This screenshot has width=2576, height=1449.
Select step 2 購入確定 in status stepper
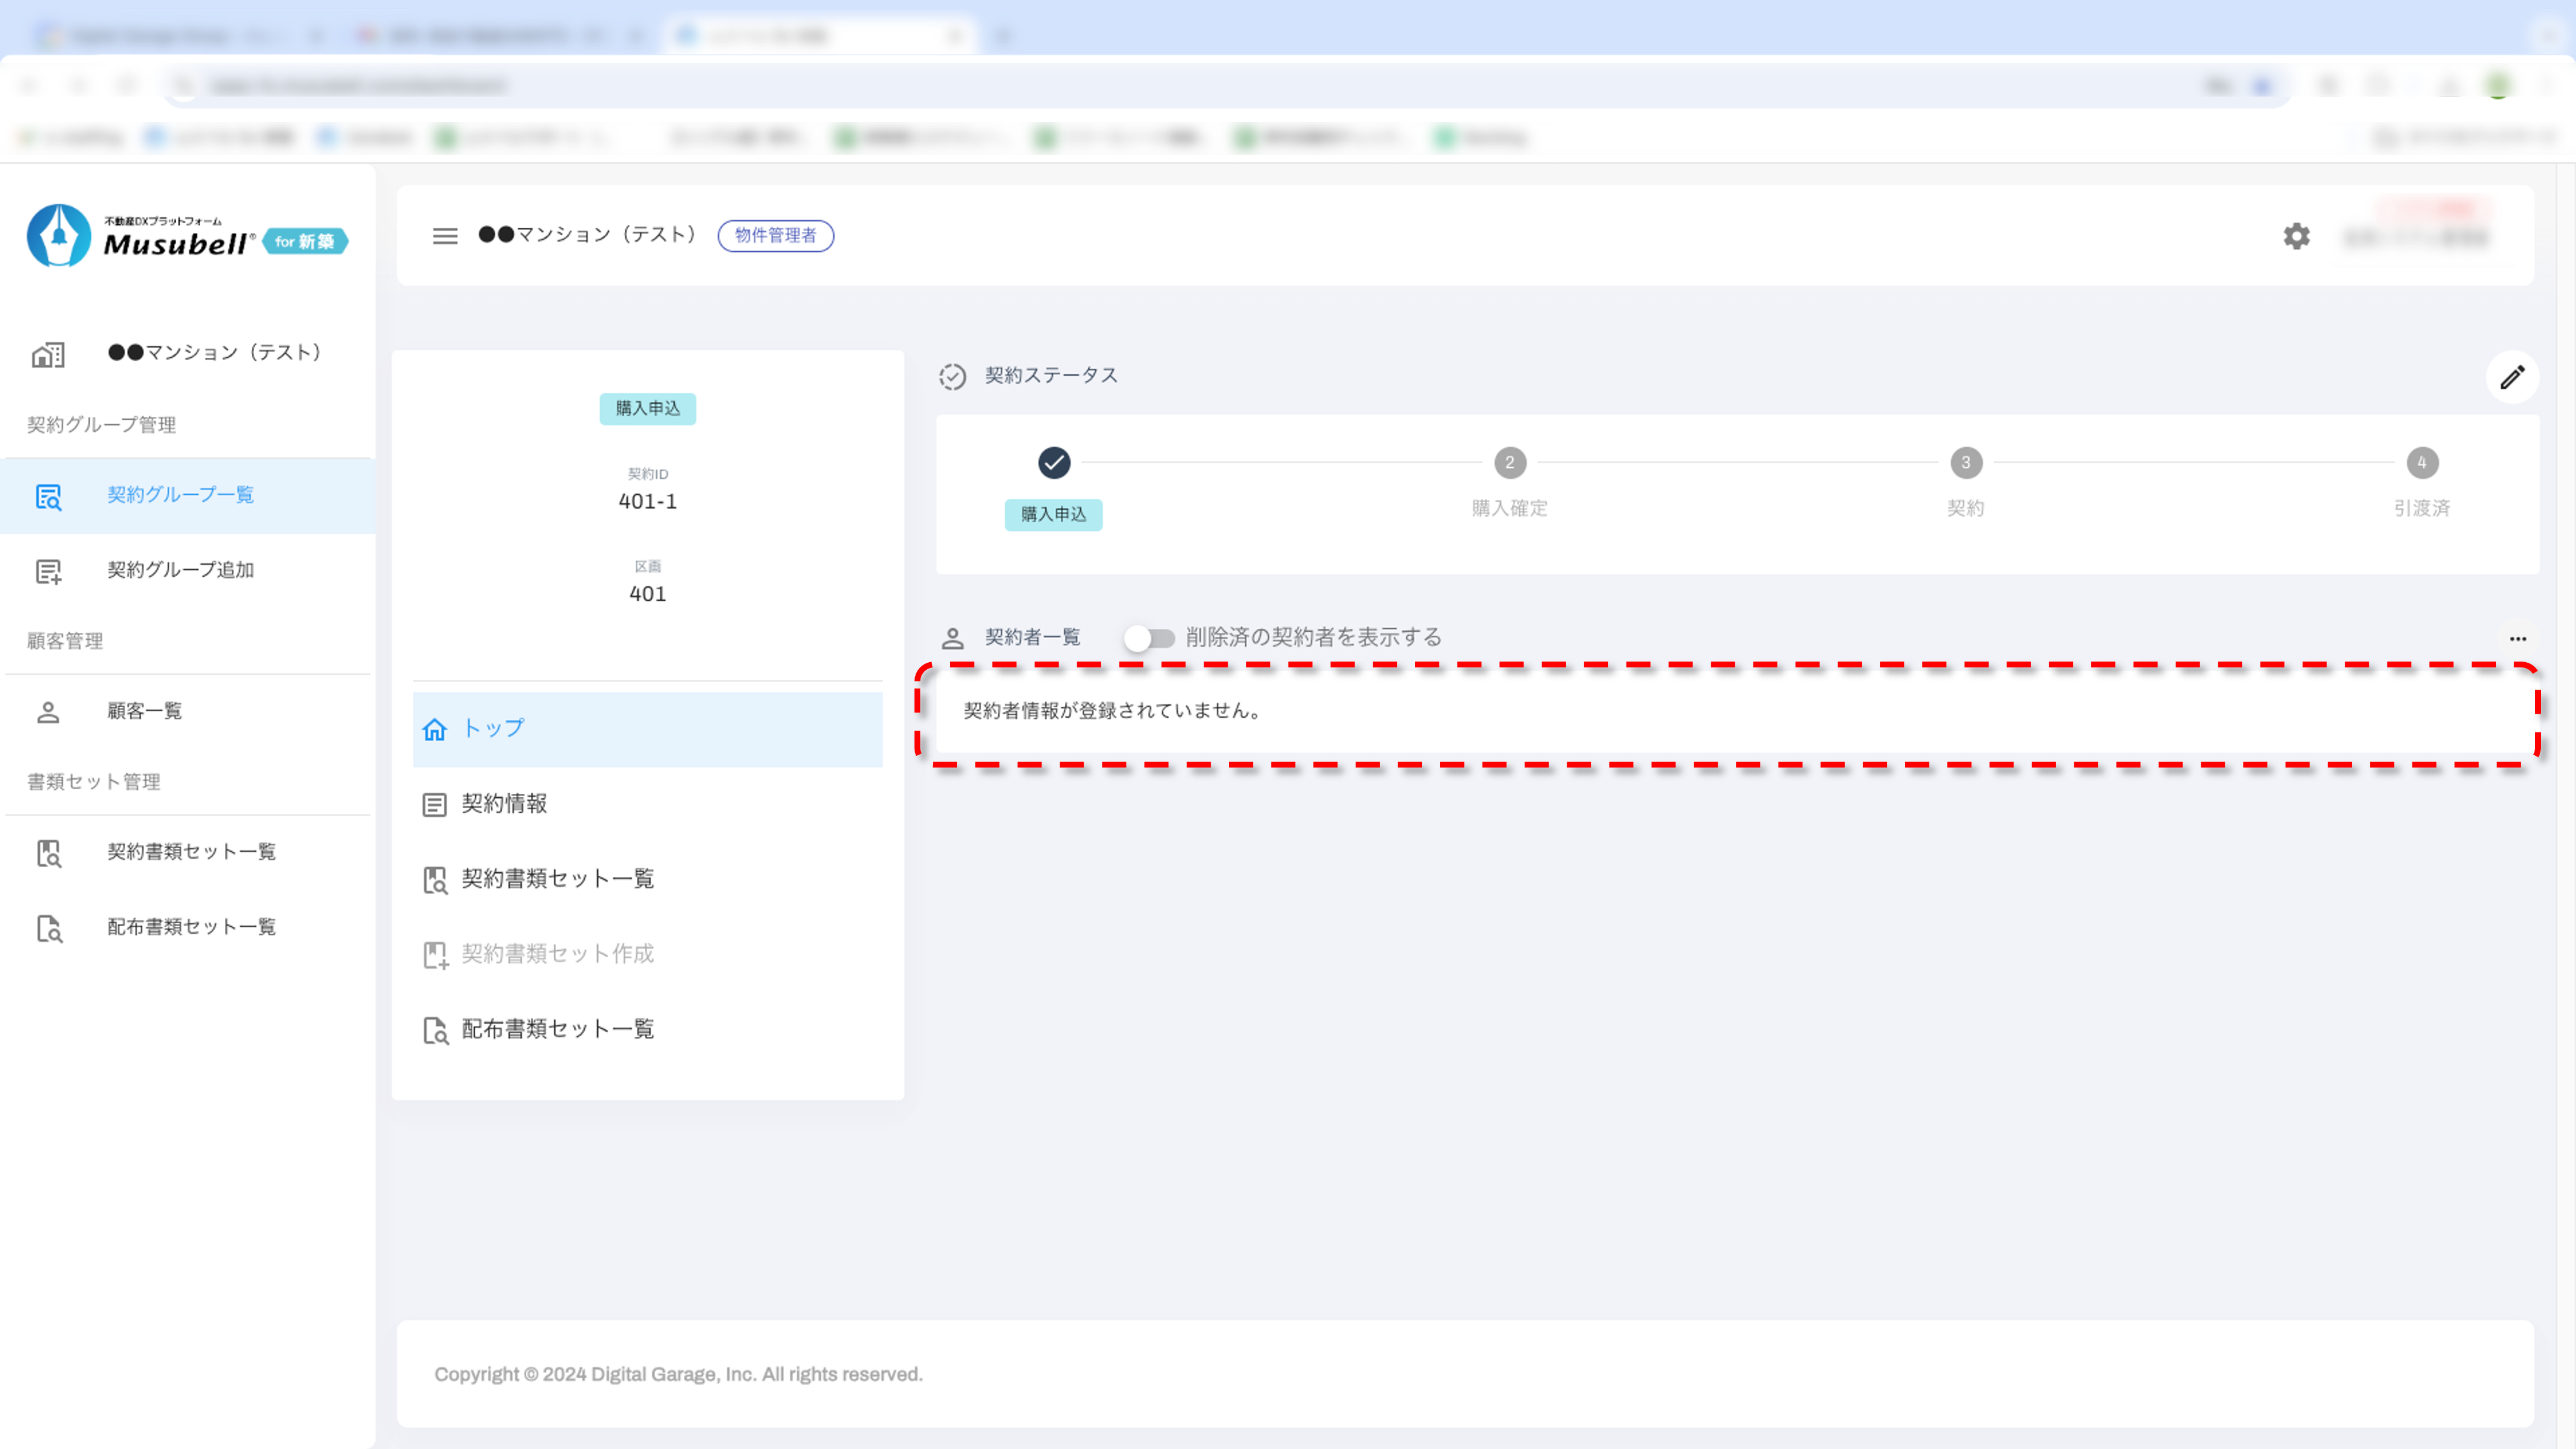(x=1509, y=463)
